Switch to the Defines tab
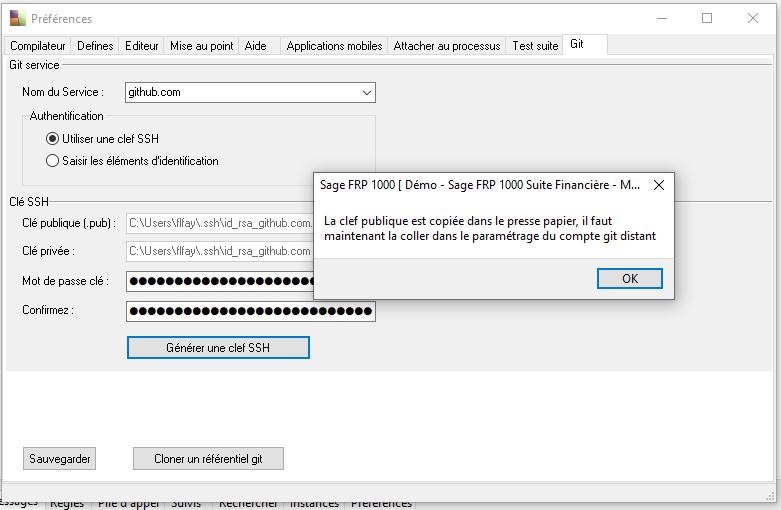Viewport: 781px width, 510px height. point(95,46)
